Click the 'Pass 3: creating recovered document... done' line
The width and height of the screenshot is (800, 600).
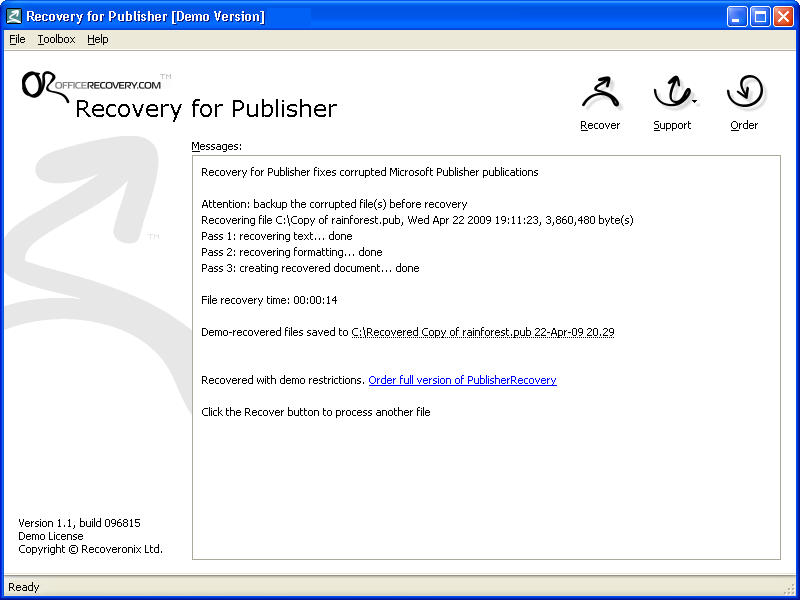310,268
